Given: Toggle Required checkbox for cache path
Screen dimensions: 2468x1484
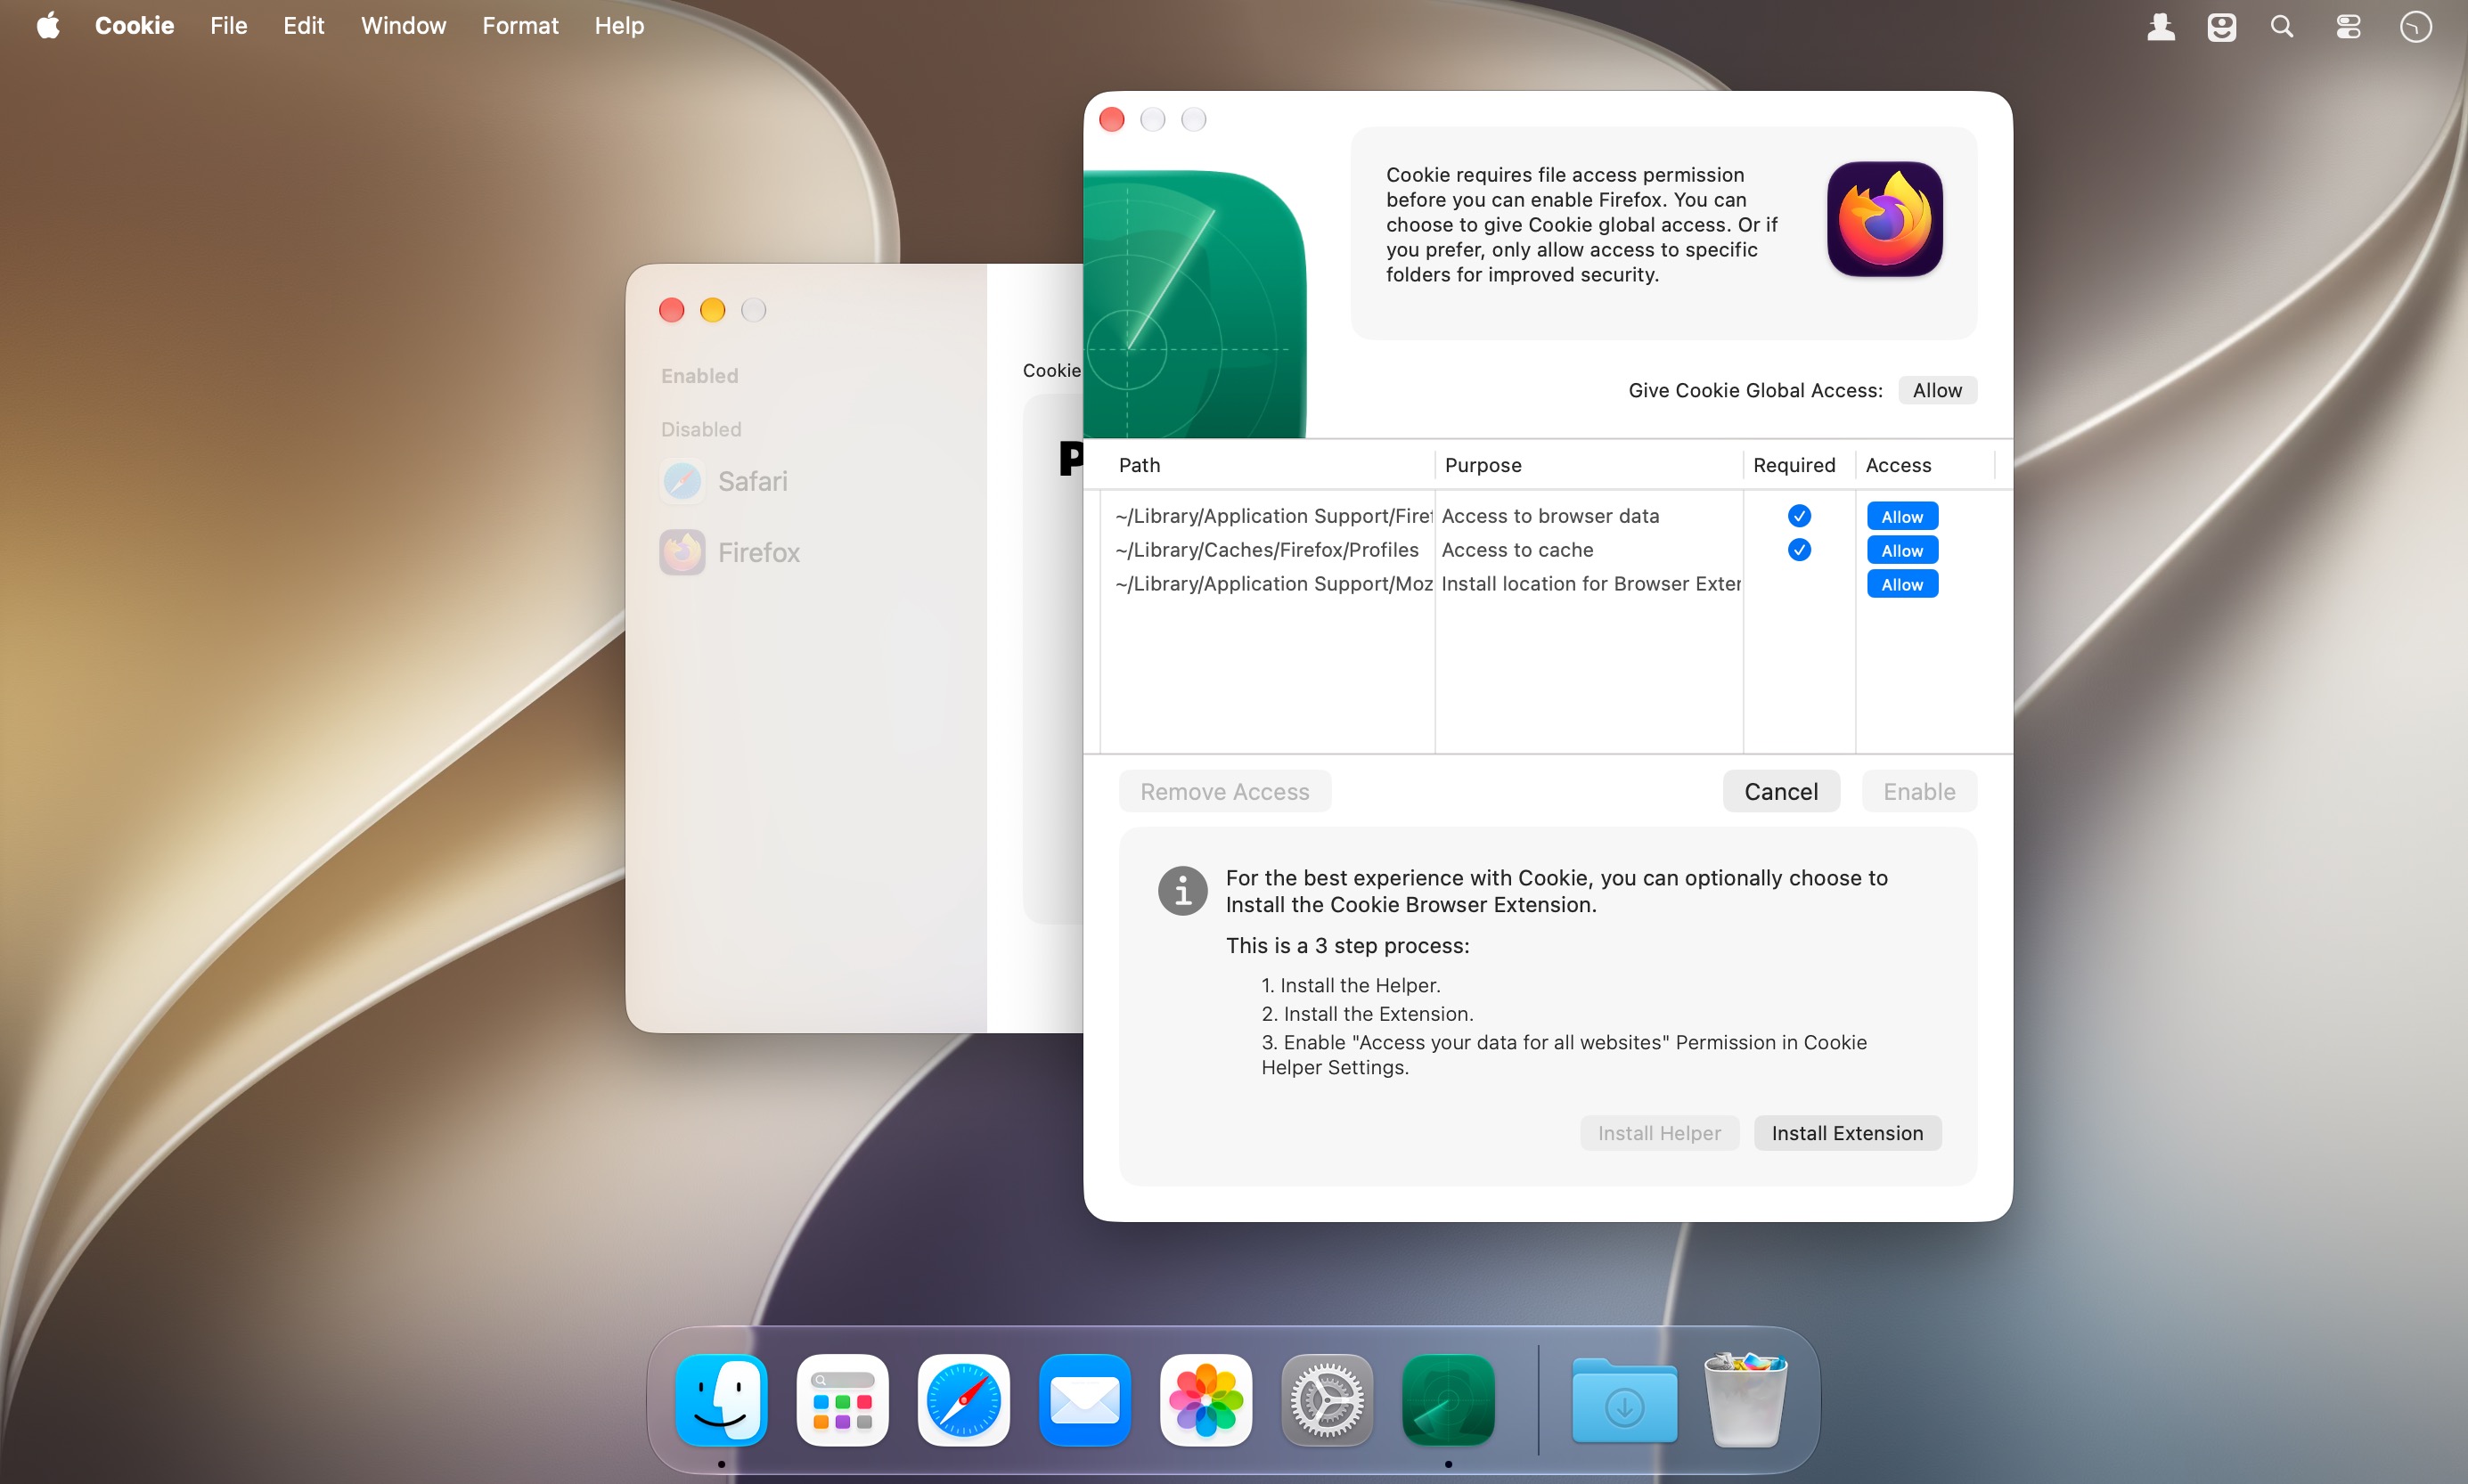Looking at the screenshot, I should pos(1798,550).
